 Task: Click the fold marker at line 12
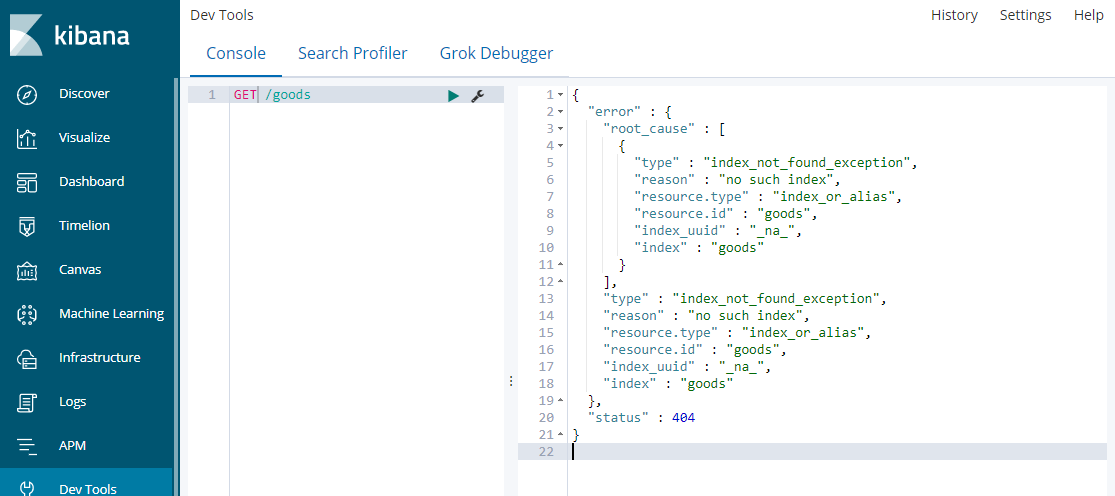pyautogui.click(x=560, y=281)
